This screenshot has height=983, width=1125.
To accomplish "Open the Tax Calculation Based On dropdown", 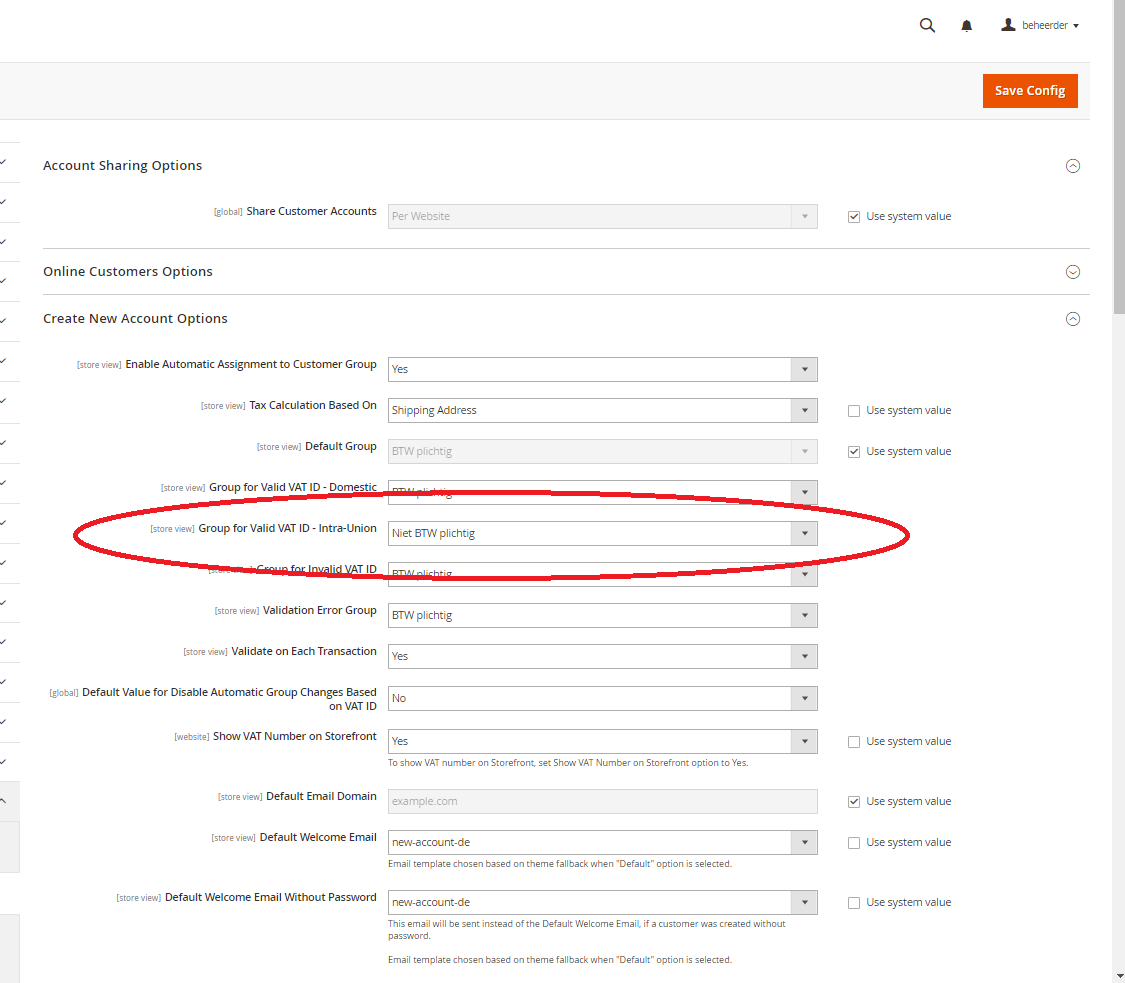I will coord(804,410).
